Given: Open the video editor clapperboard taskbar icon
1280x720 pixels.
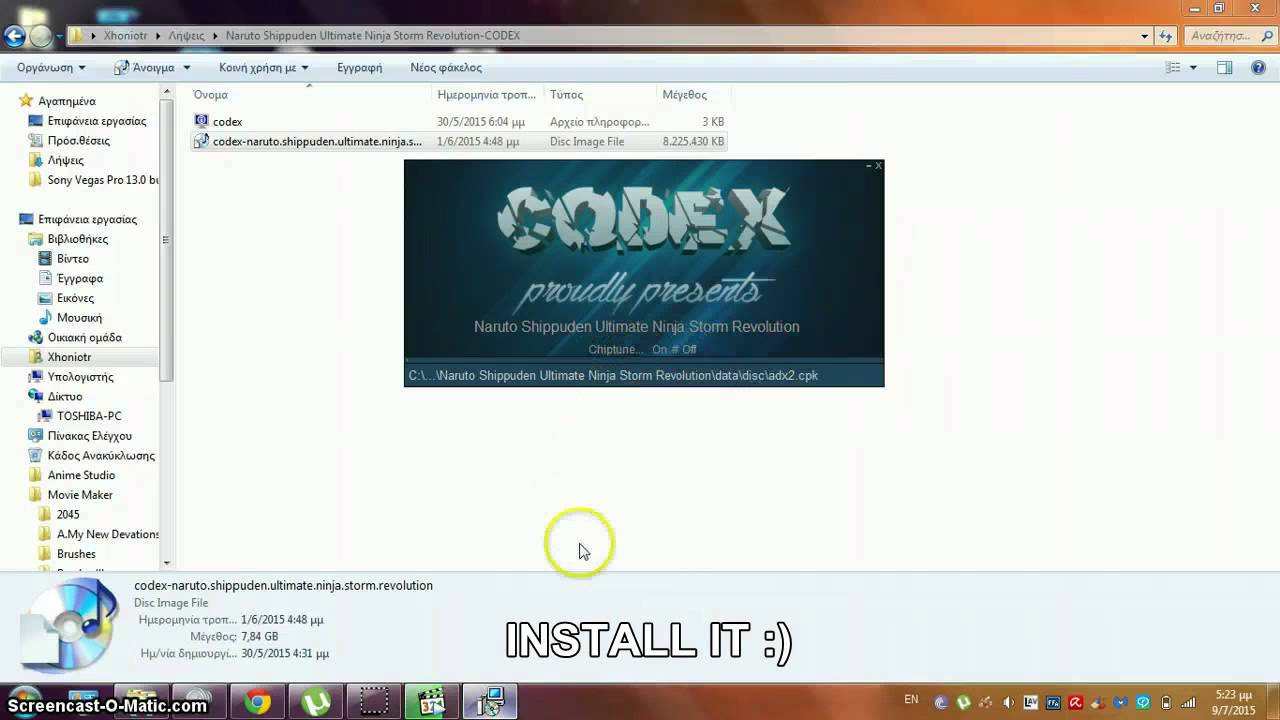Looking at the screenshot, I should point(432,702).
